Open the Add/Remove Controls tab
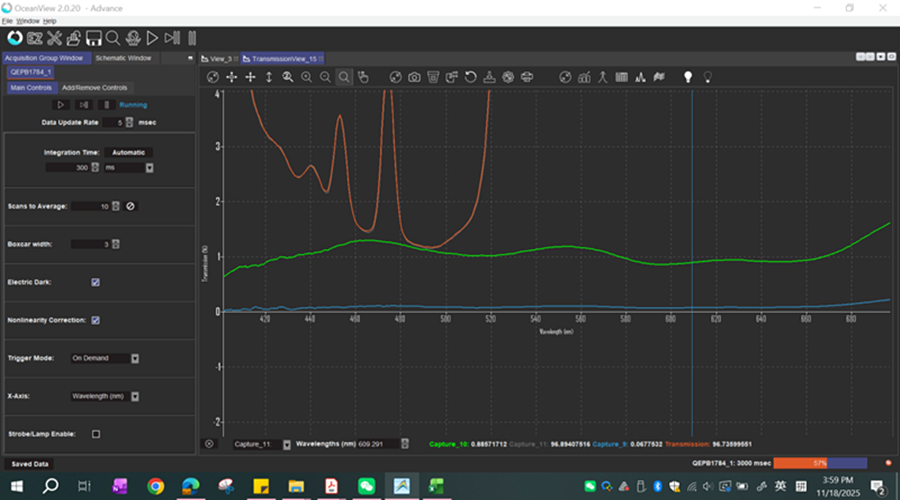The height and width of the screenshot is (500, 900). tap(94, 88)
